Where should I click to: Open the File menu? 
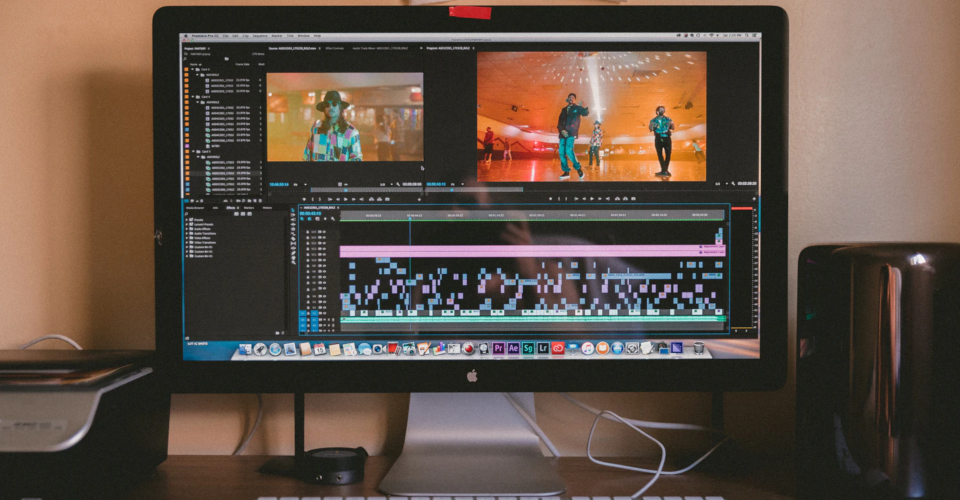point(226,35)
